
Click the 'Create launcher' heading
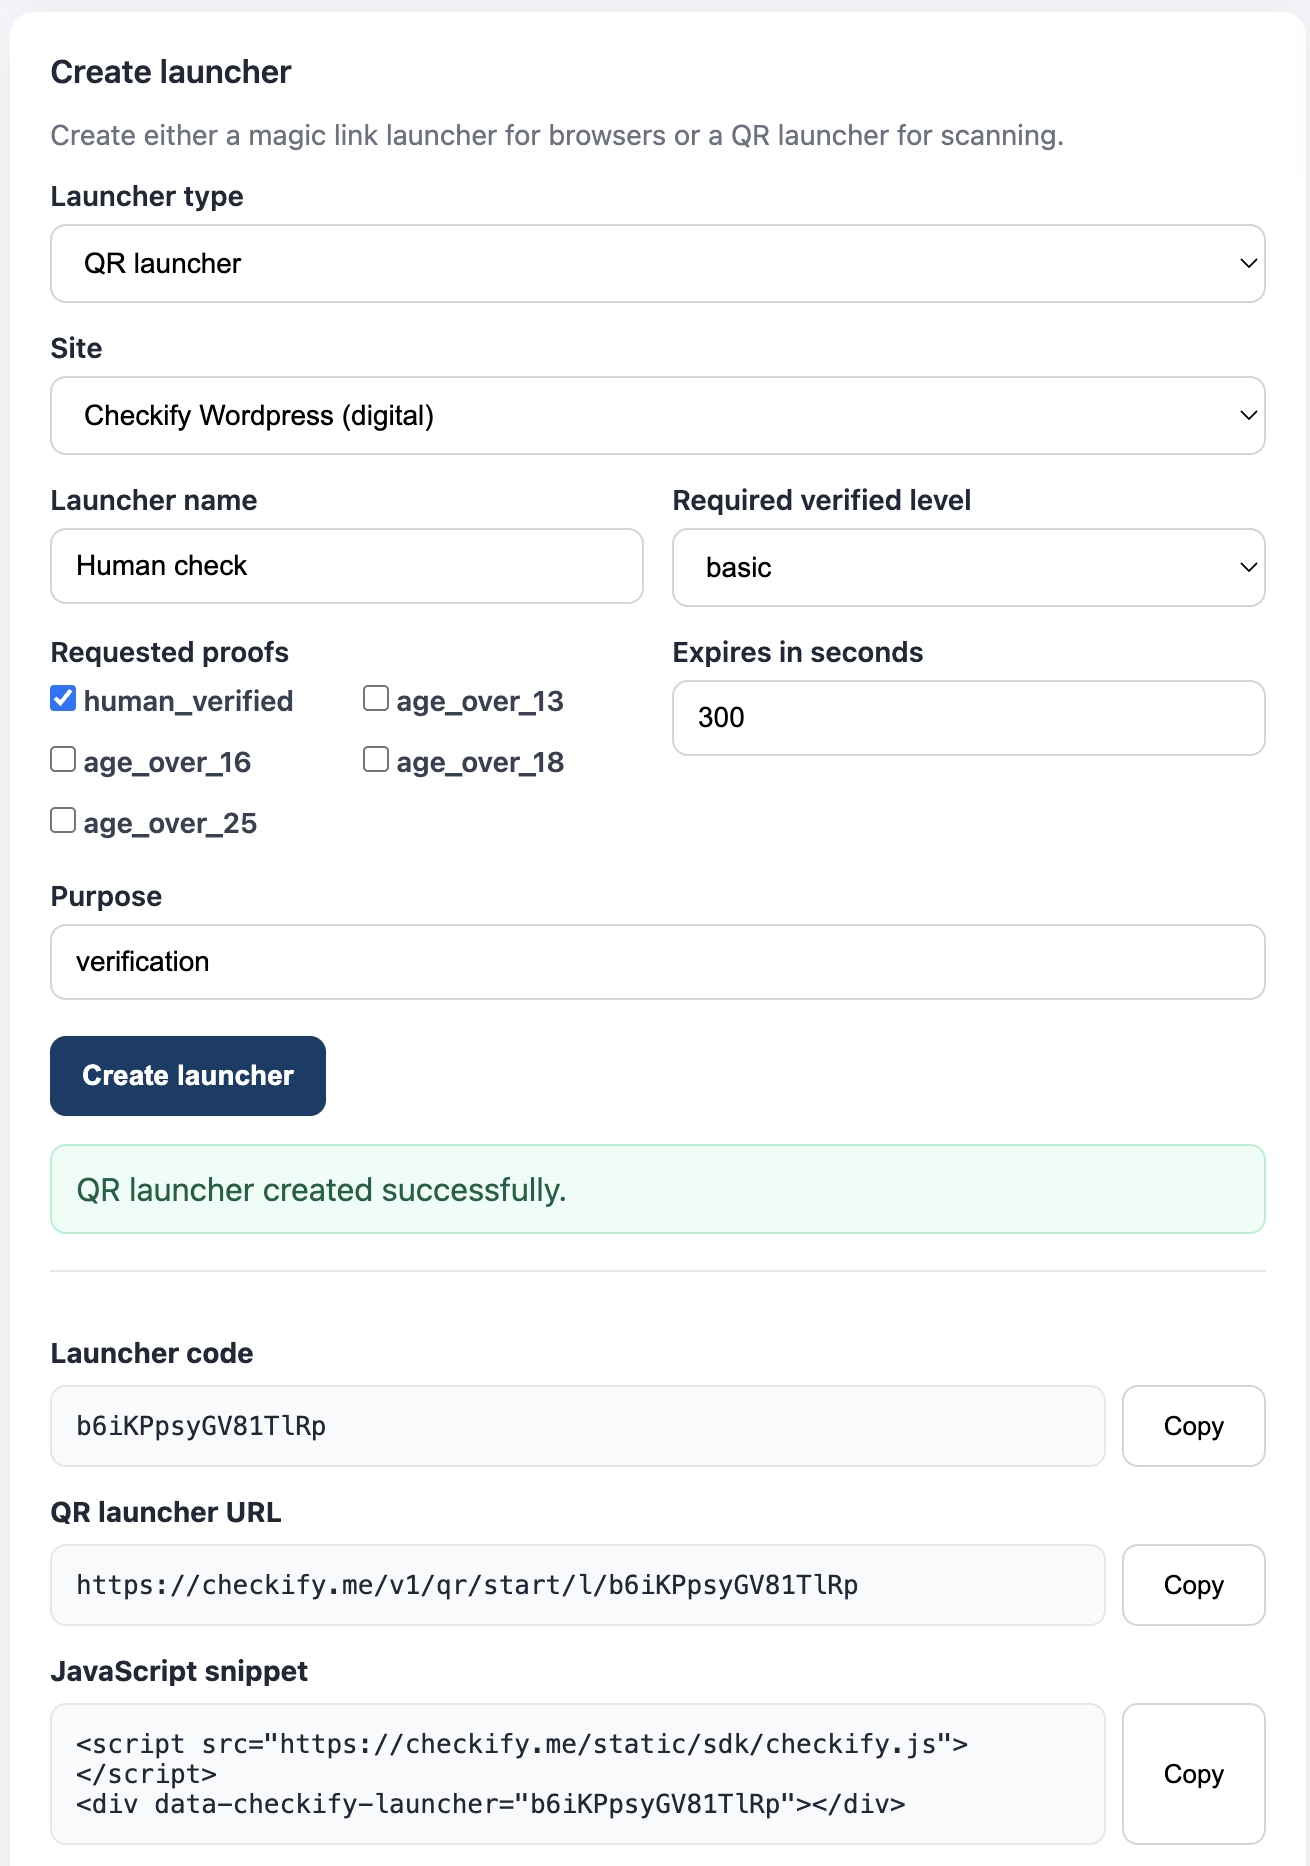[171, 72]
